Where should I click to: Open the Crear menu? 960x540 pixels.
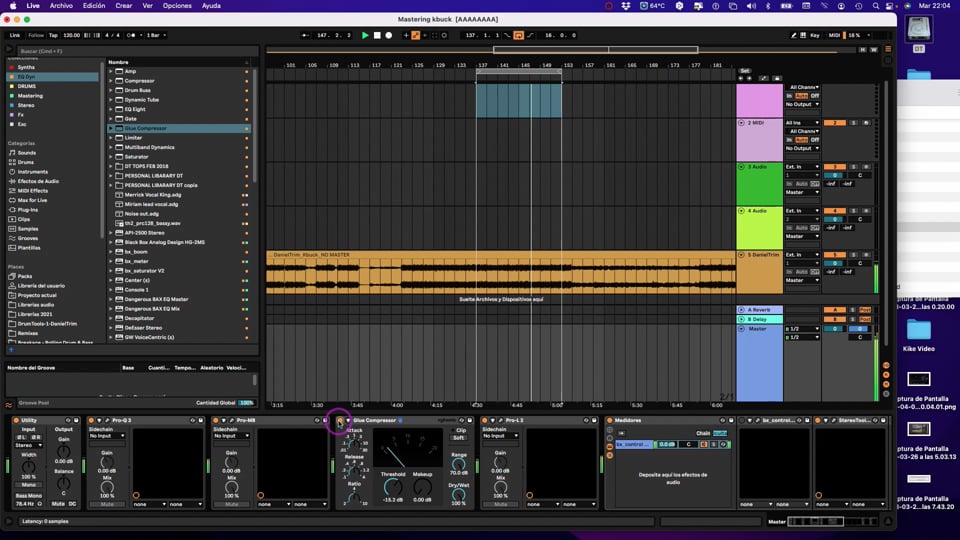click(x=124, y=6)
